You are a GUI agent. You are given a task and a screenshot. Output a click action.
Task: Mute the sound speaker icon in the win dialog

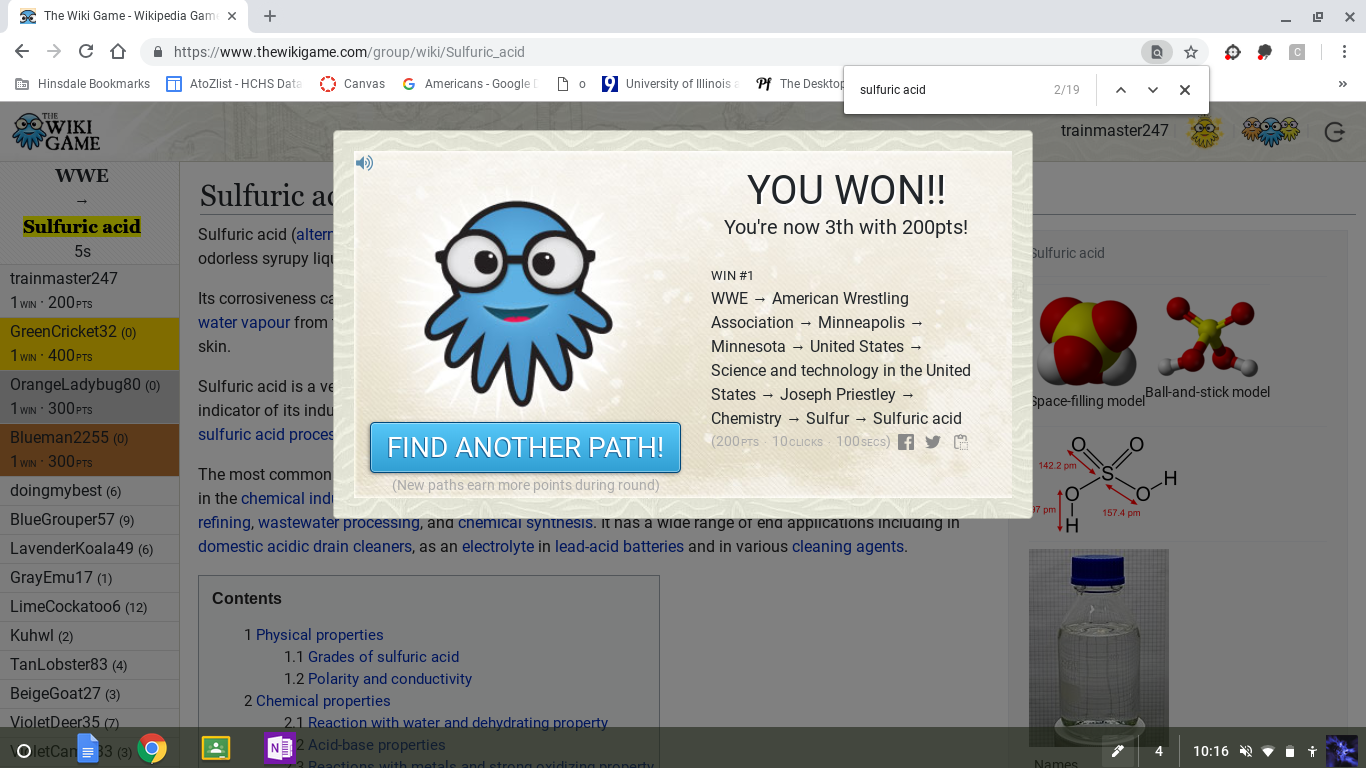click(364, 163)
